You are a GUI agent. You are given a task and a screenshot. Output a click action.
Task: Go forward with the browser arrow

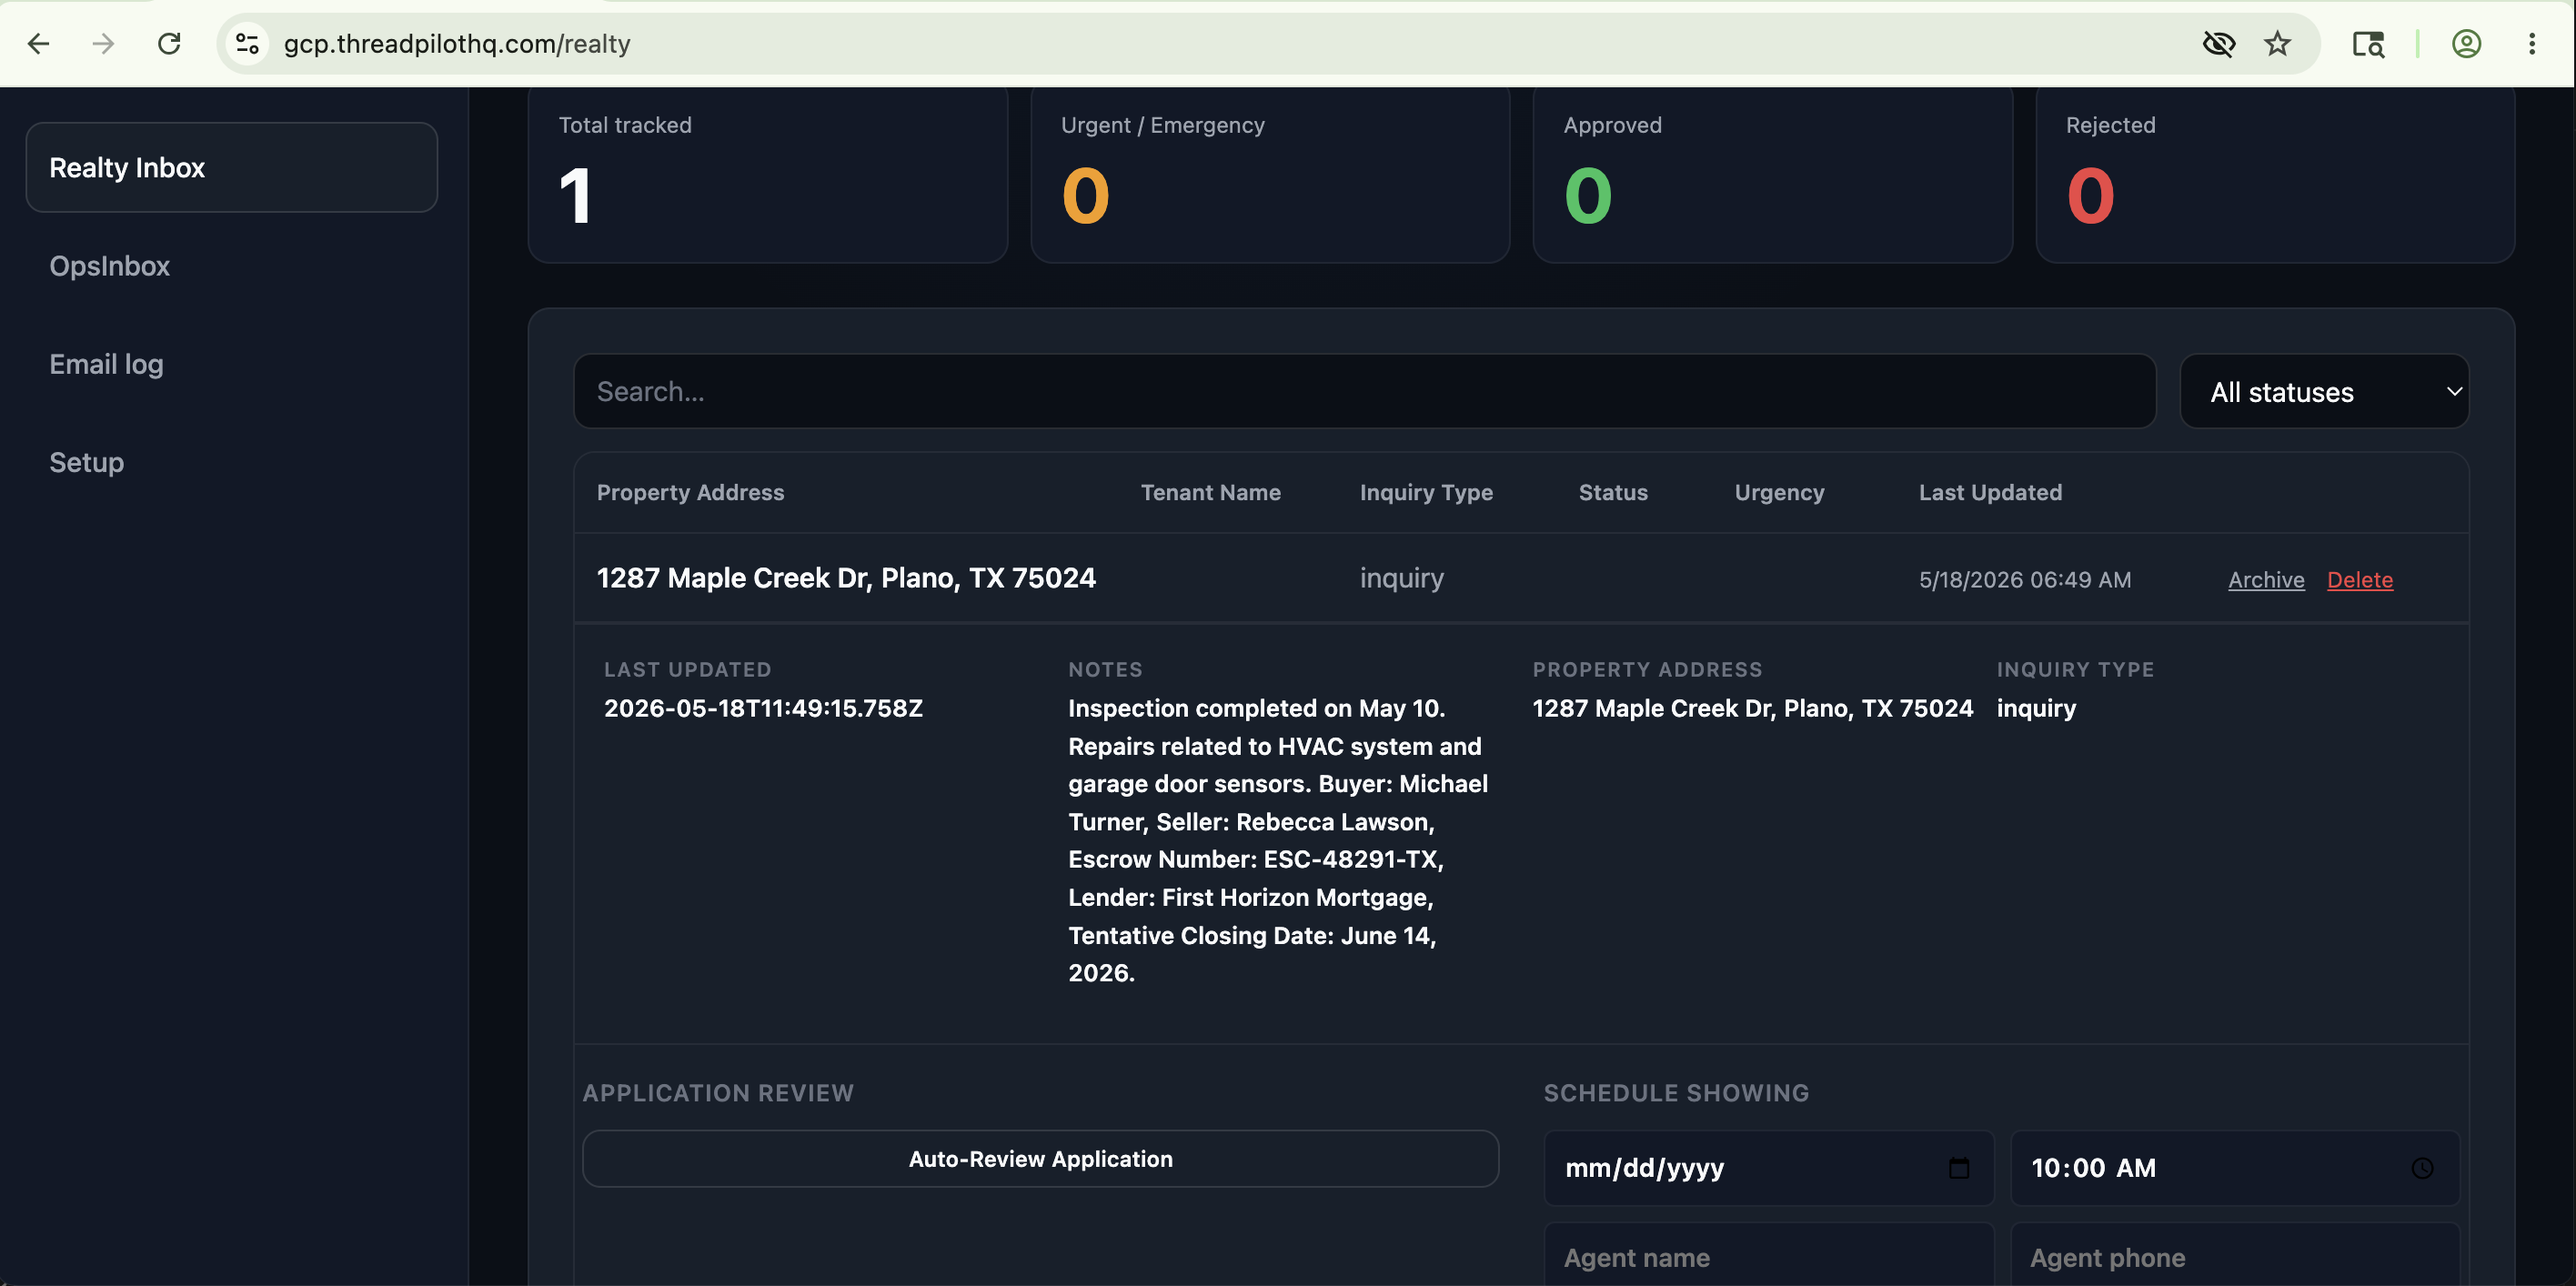103,44
